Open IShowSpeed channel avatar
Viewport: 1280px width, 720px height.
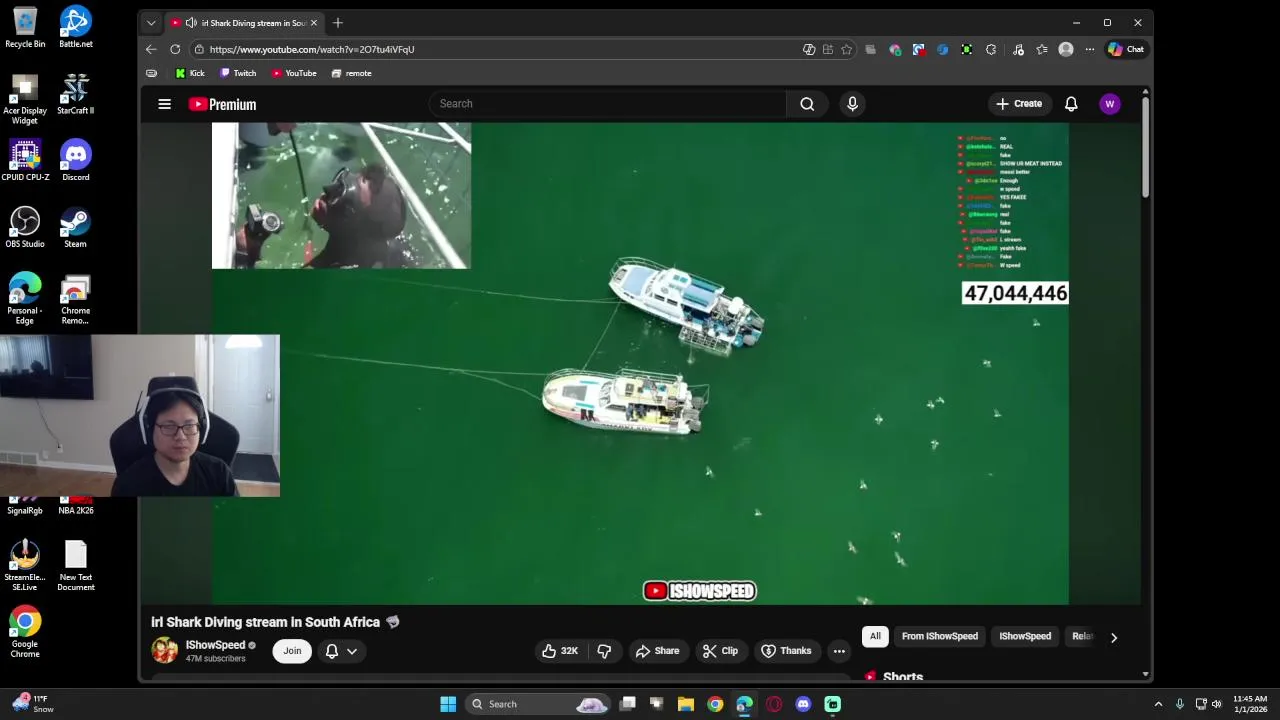(x=164, y=650)
